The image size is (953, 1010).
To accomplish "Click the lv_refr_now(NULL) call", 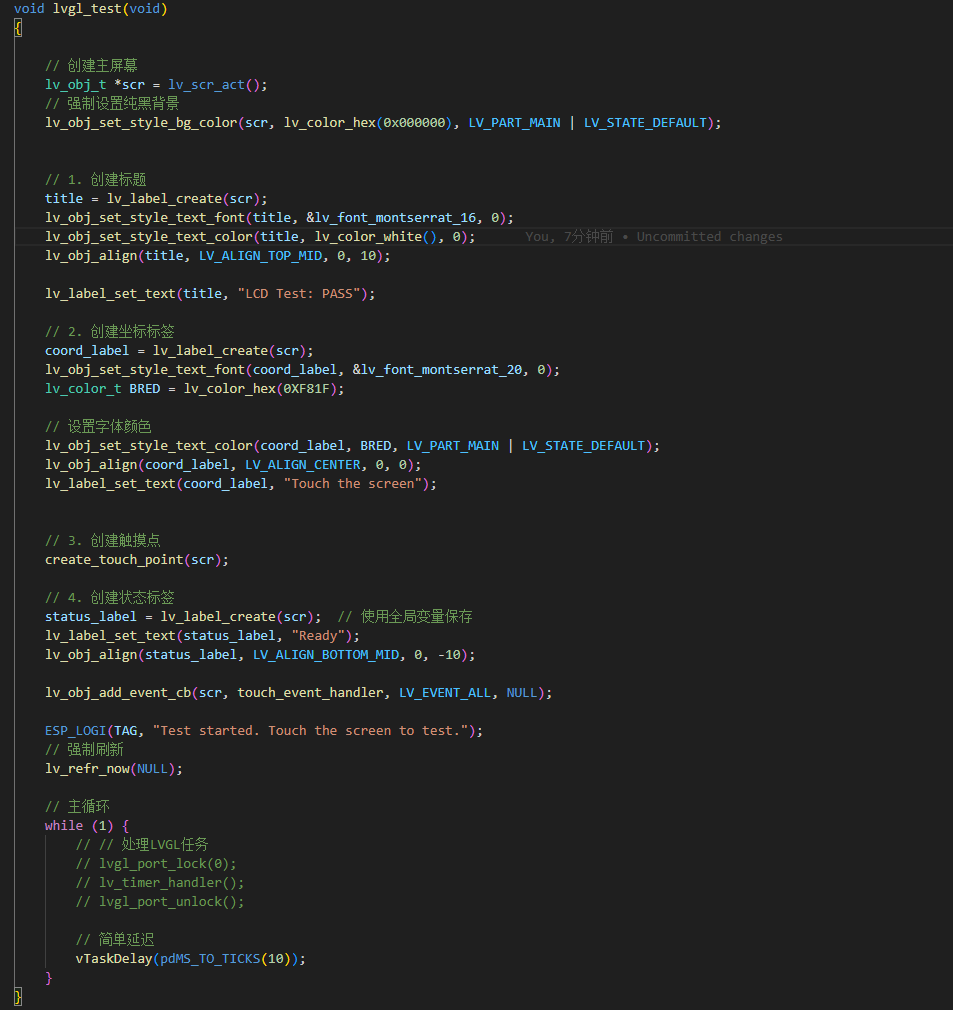I will [113, 769].
